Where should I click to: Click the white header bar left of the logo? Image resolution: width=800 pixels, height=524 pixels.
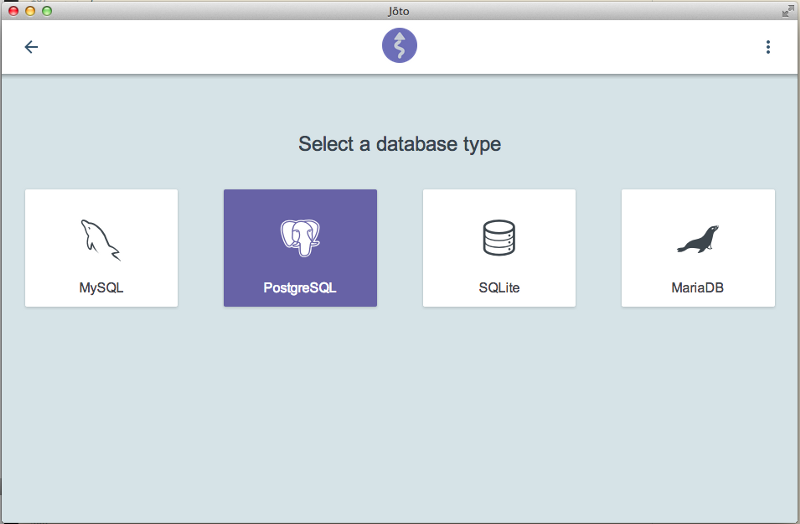[200, 47]
